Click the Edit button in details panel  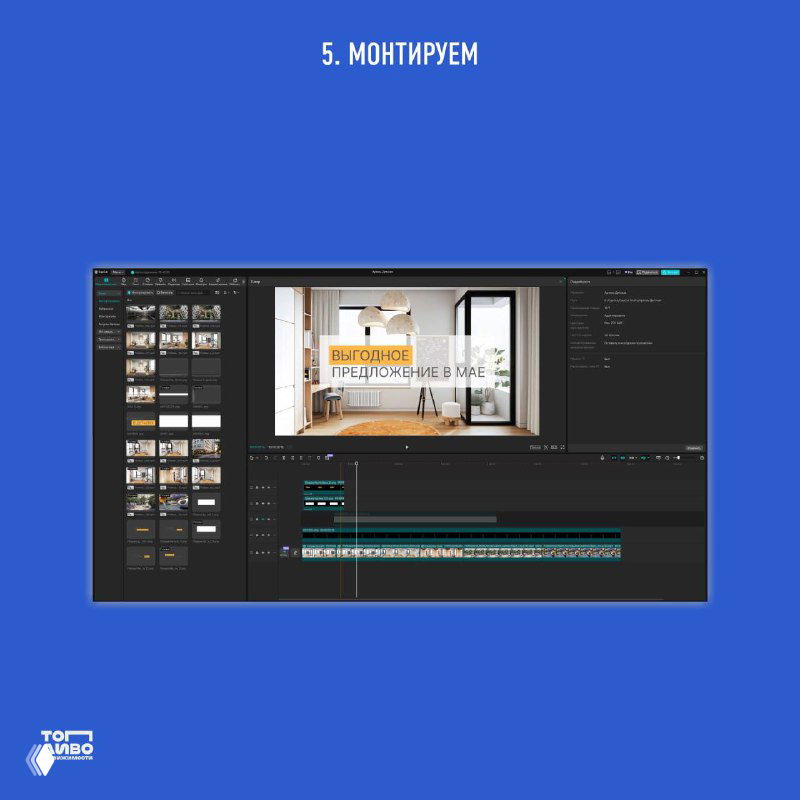693,447
